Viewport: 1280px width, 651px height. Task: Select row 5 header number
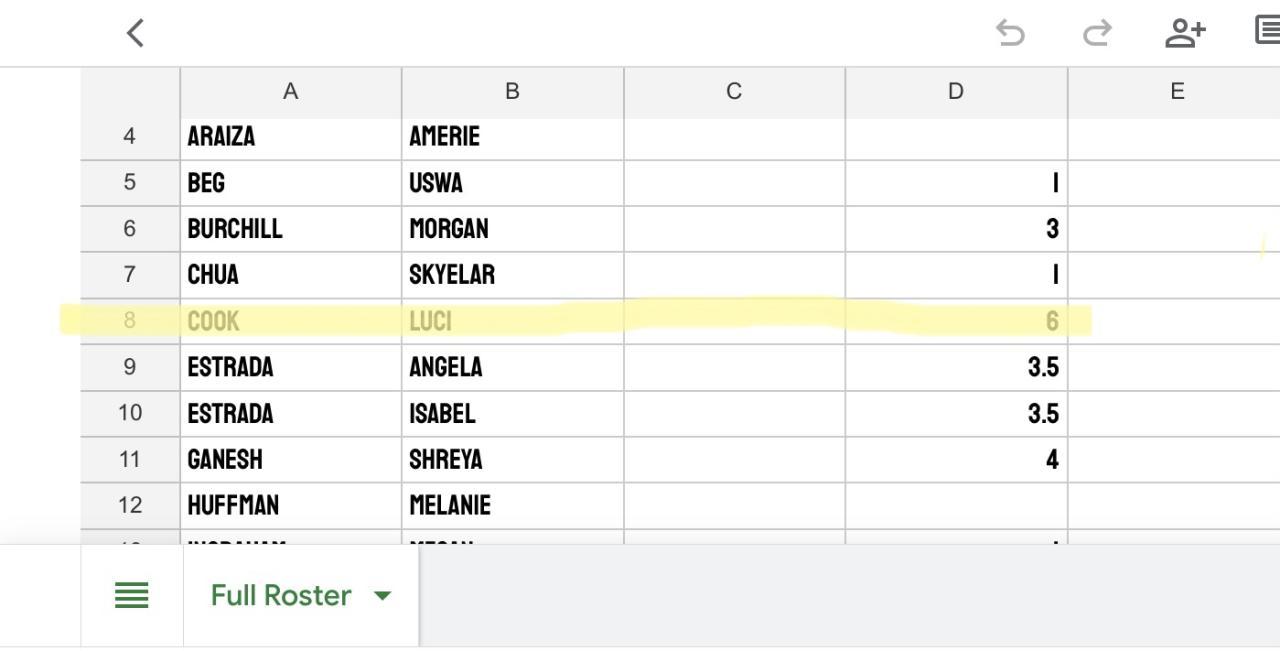[x=130, y=183]
